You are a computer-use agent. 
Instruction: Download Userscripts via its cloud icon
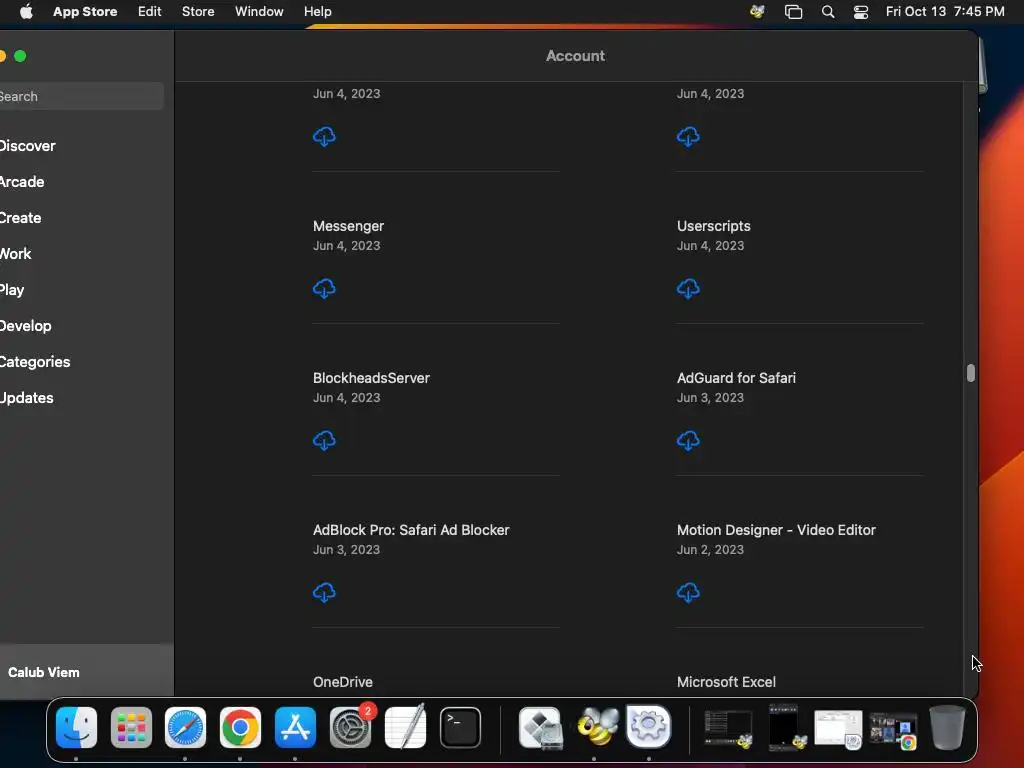click(x=688, y=288)
